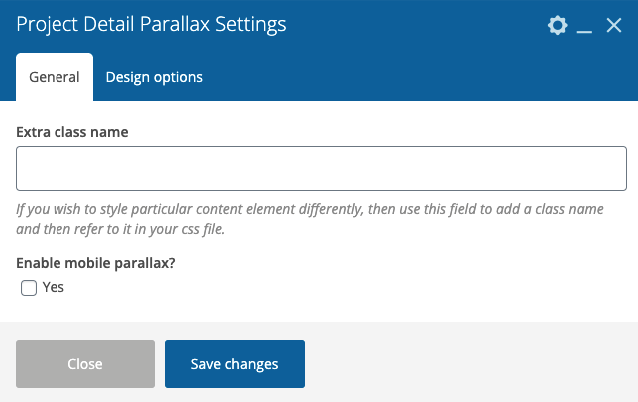Click the Yes label beside the checkbox
This screenshot has width=638, height=402.
(53, 287)
